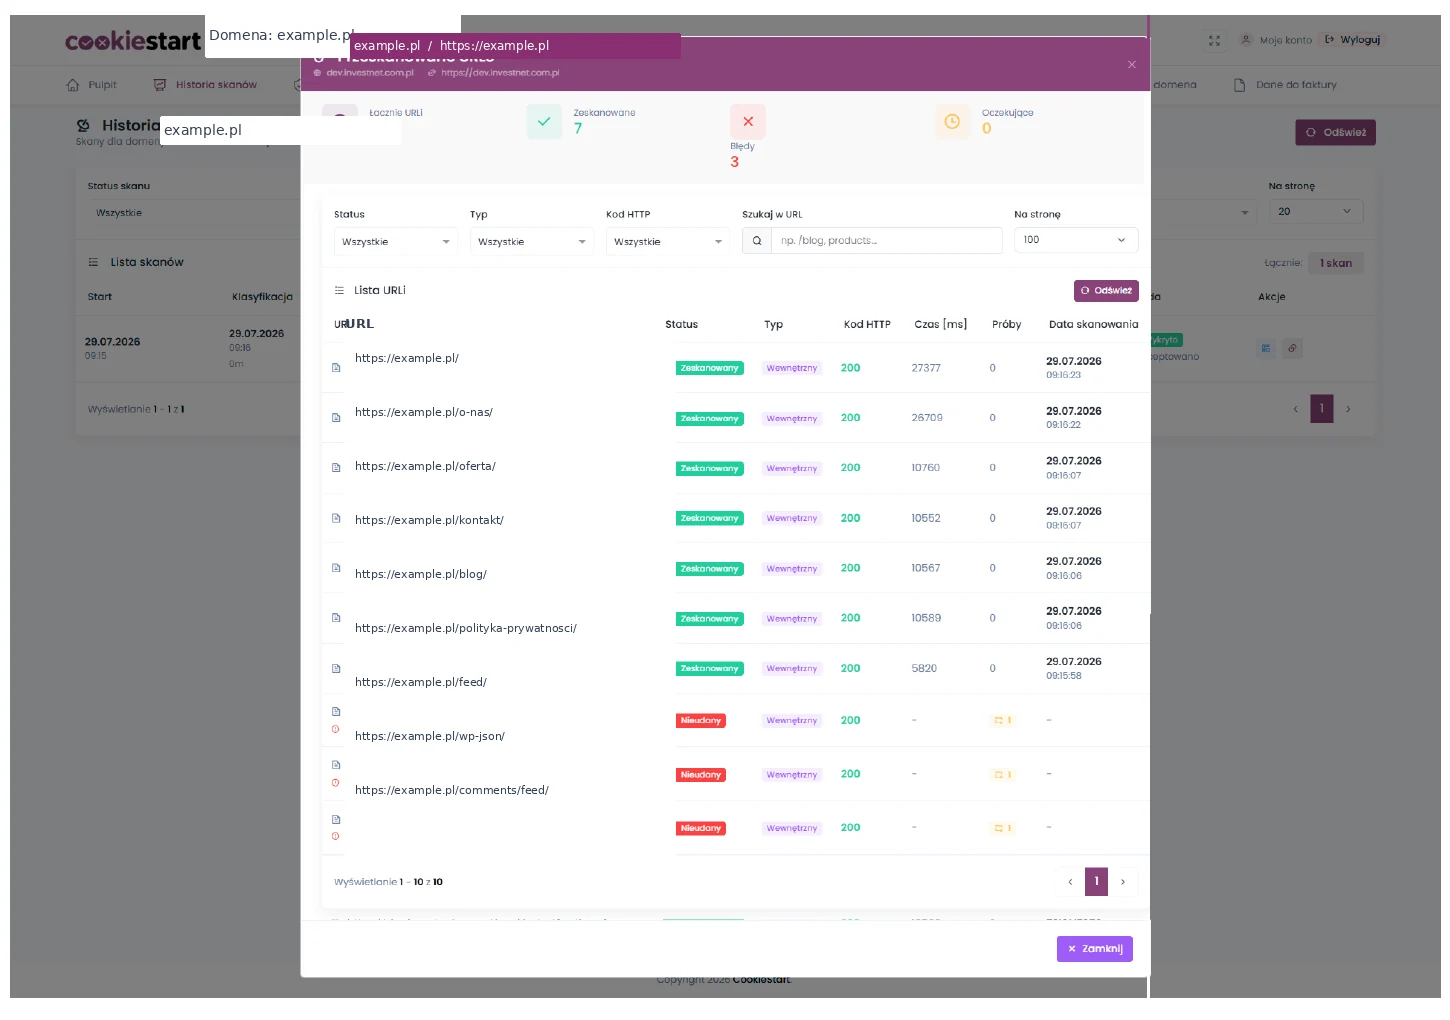Open the Typ filter dropdown
This screenshot has height=1020, width=1450.
pos(532,241)
